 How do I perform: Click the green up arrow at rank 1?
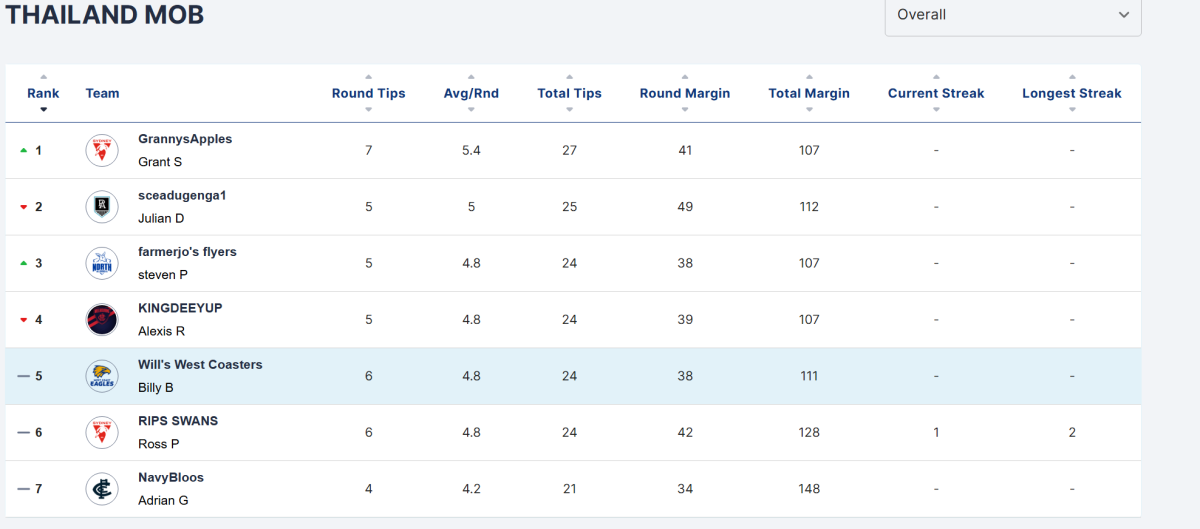23,150
